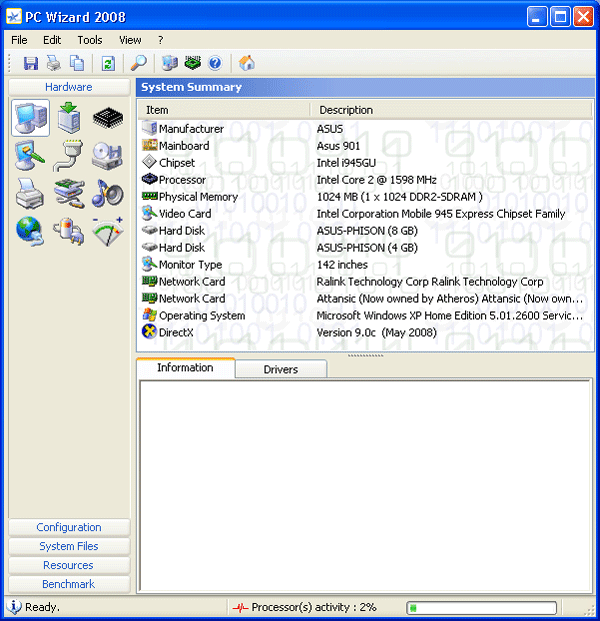600x621 pixels.
Task: Select the Video monitor with brush icon
Action: click(30, 156)
